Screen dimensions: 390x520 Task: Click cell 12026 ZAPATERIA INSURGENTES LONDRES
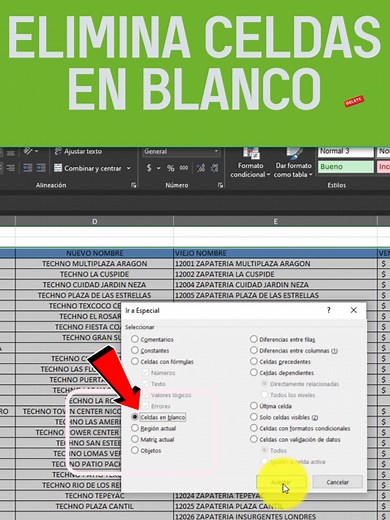point(275,516)
